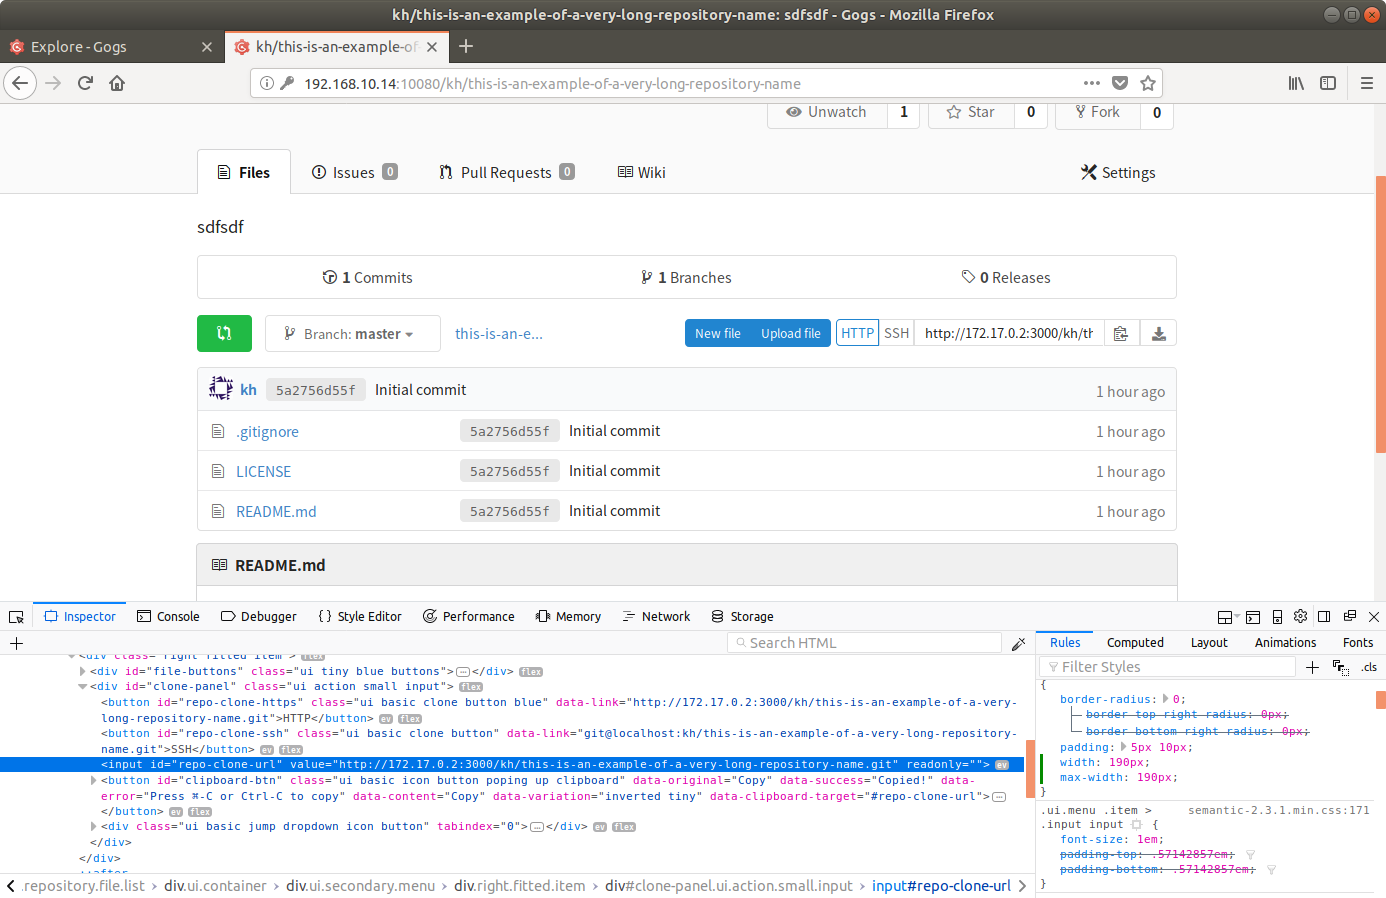Click the green compare/pull request button

[x=224, y=333]
